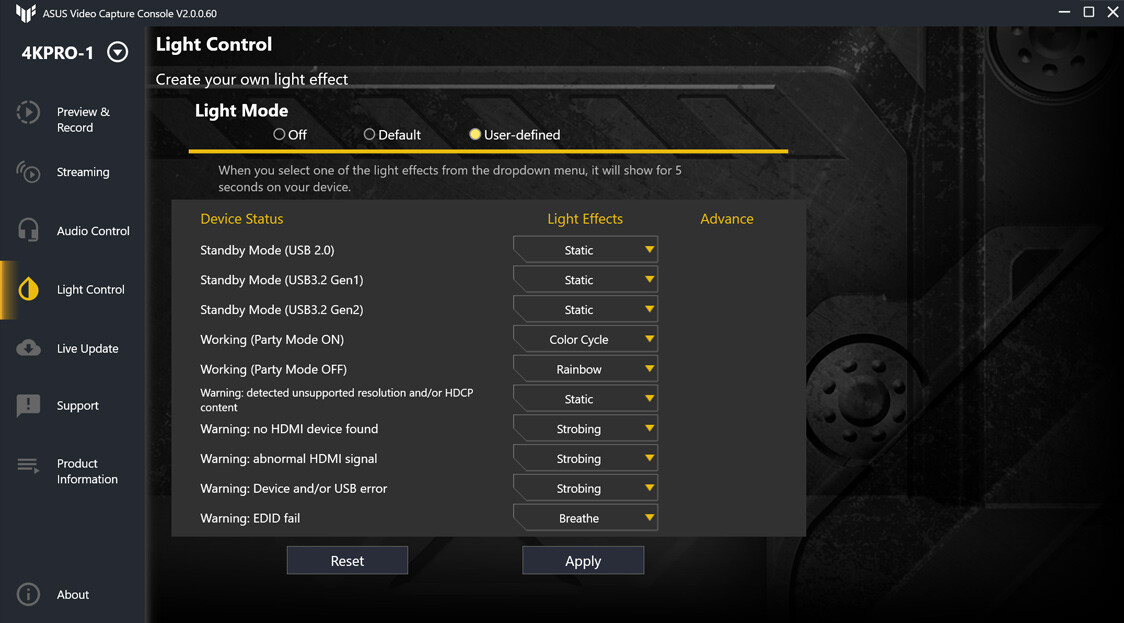Viewport: 1124px width, 623px height.
Task: Click the Support speech bubble icon
Action: coord(28,406)
